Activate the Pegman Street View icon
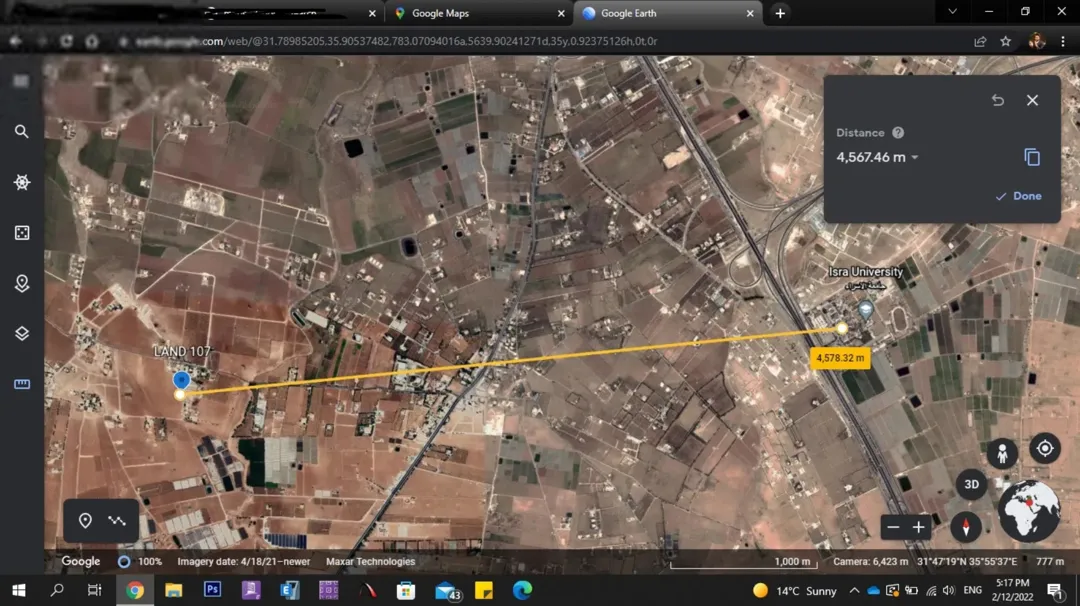This screenshot has width=1080, height=606. (1002, 453)
